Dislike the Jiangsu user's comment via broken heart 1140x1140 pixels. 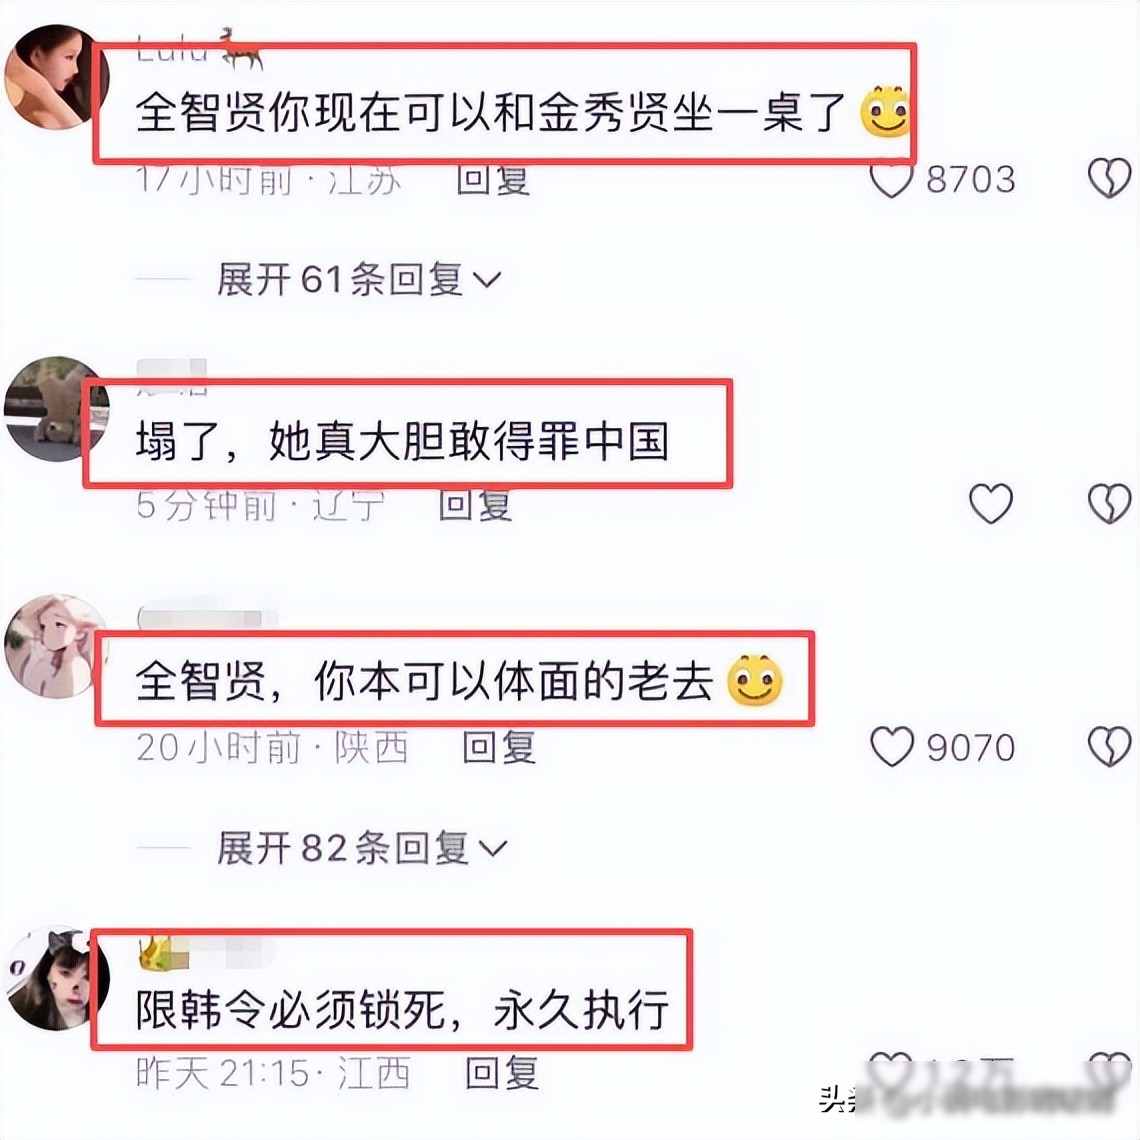(1109, 178)
